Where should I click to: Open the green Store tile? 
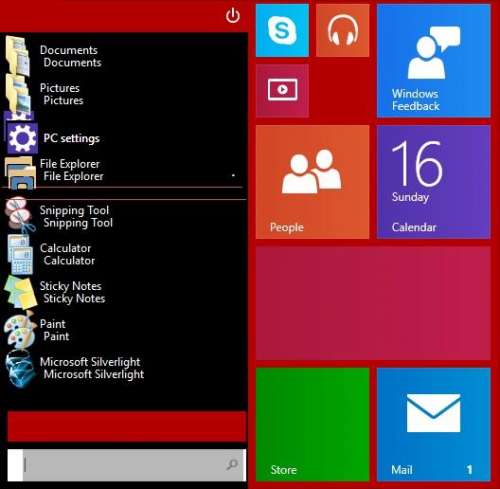tap(313, 424)
